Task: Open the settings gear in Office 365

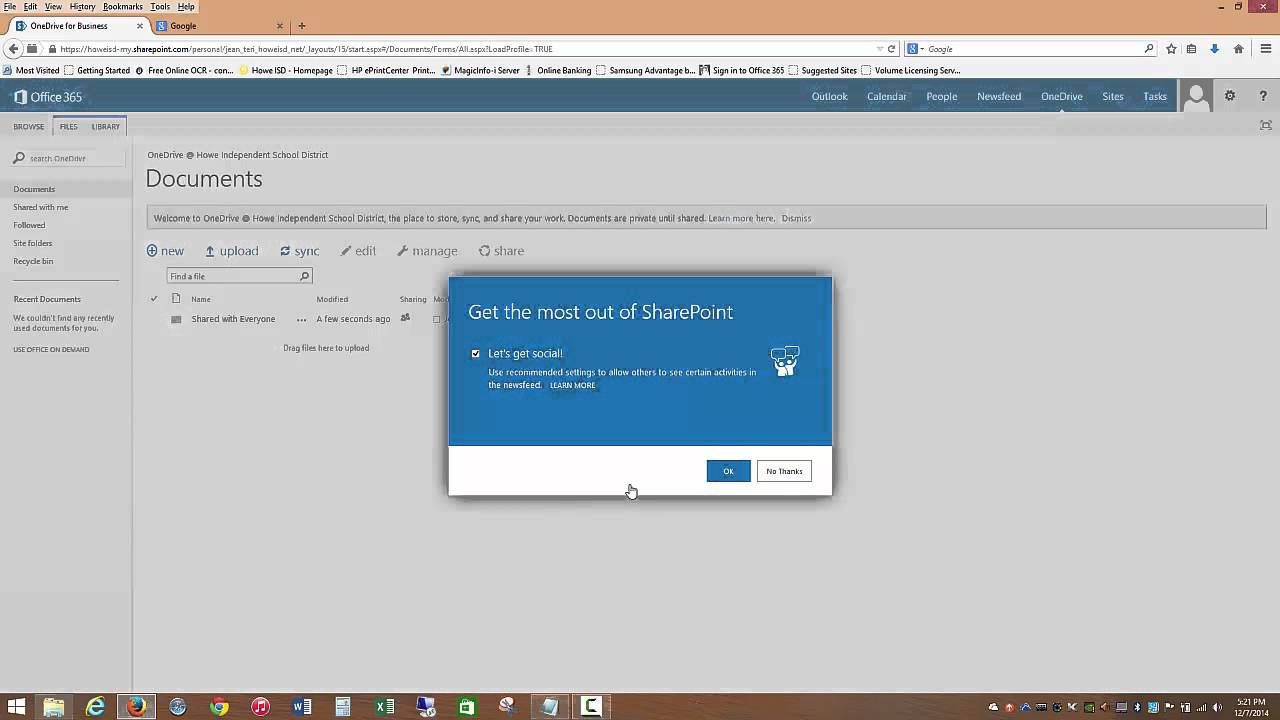Action: click(1230, 97)
